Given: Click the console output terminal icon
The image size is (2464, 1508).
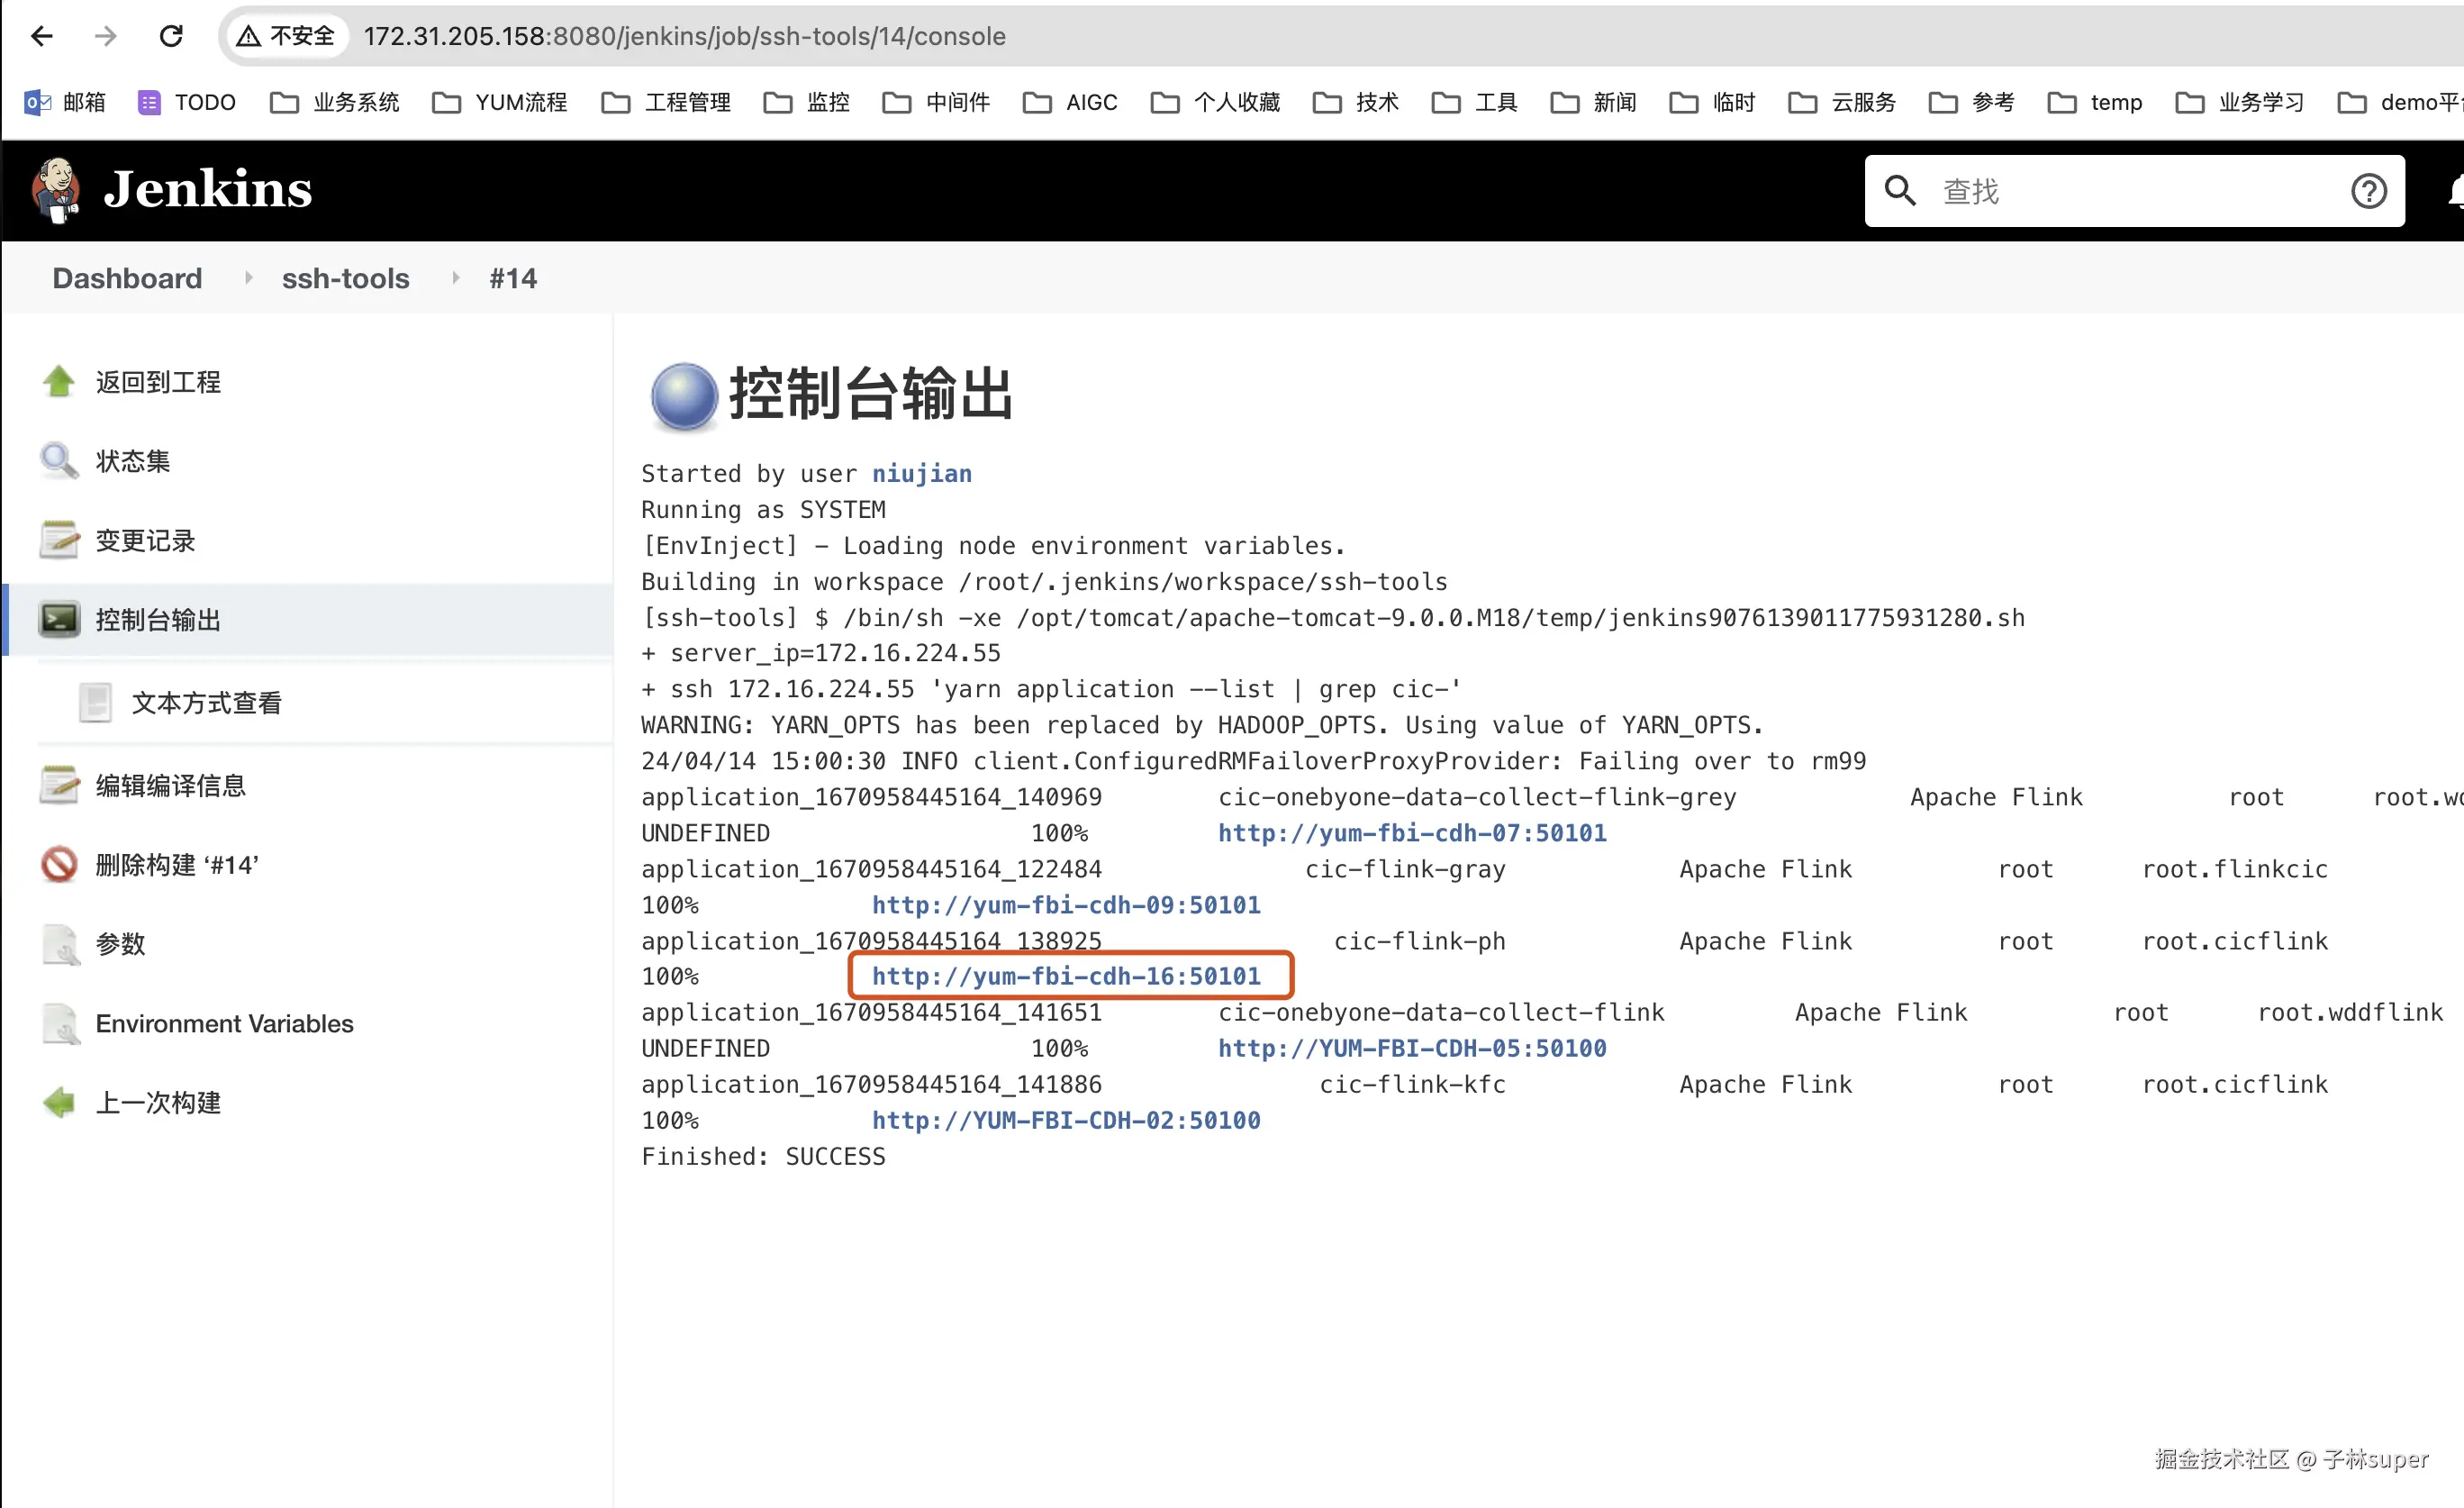Looking at the screenshot, I should tap(59, 620).
